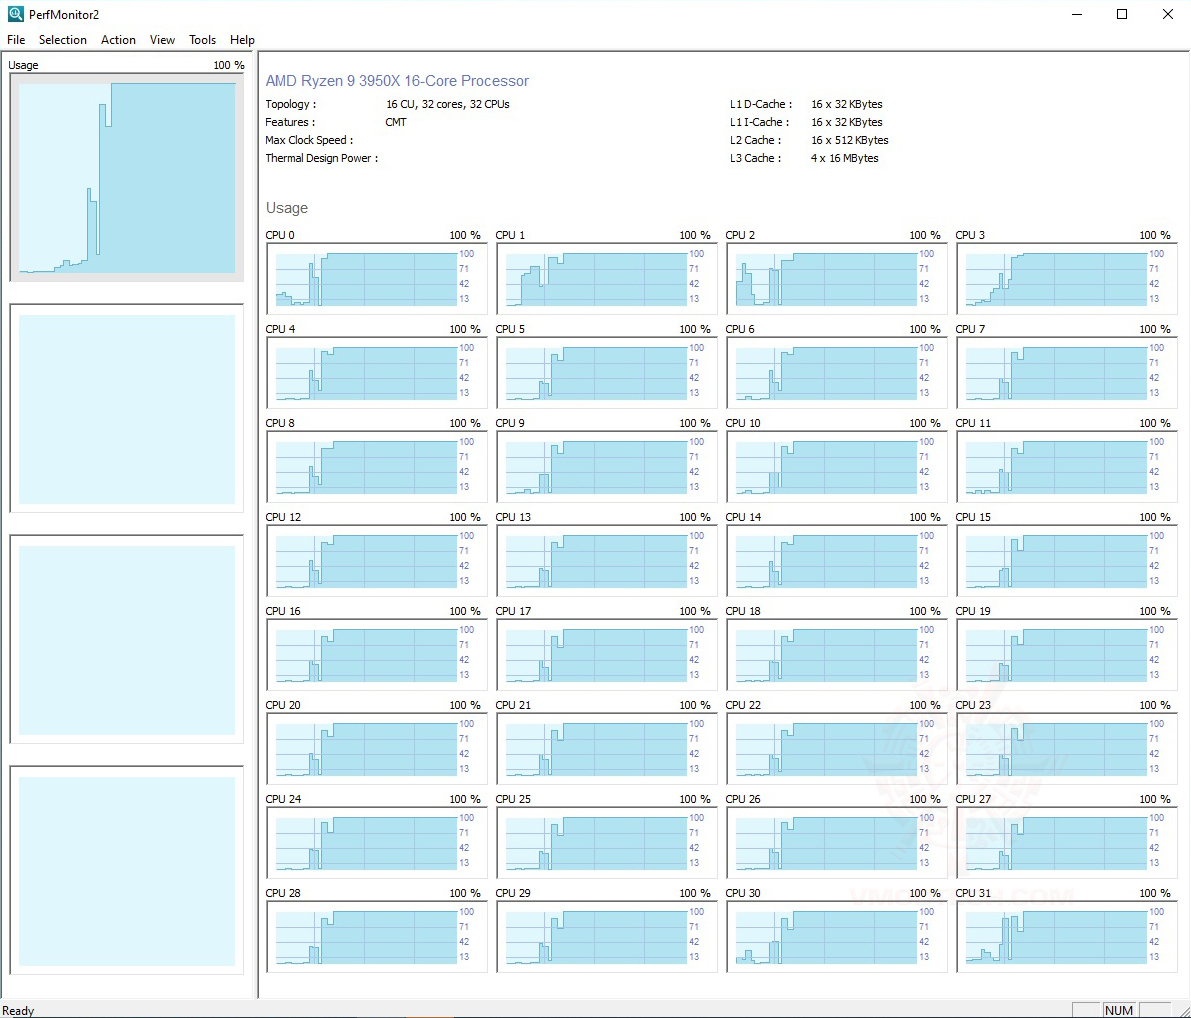Image resolution: width=1191 pixels, height=1018 pixels.
Task: Click the CPU 25 usage graph
Action: (x=607, y=844)
